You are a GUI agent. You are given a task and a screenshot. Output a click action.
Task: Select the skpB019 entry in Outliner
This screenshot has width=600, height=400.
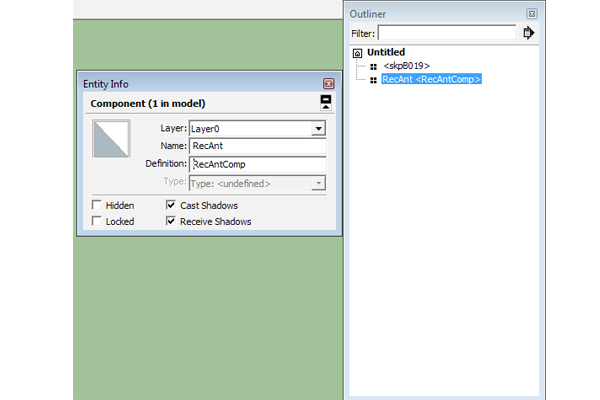point(406,66)
